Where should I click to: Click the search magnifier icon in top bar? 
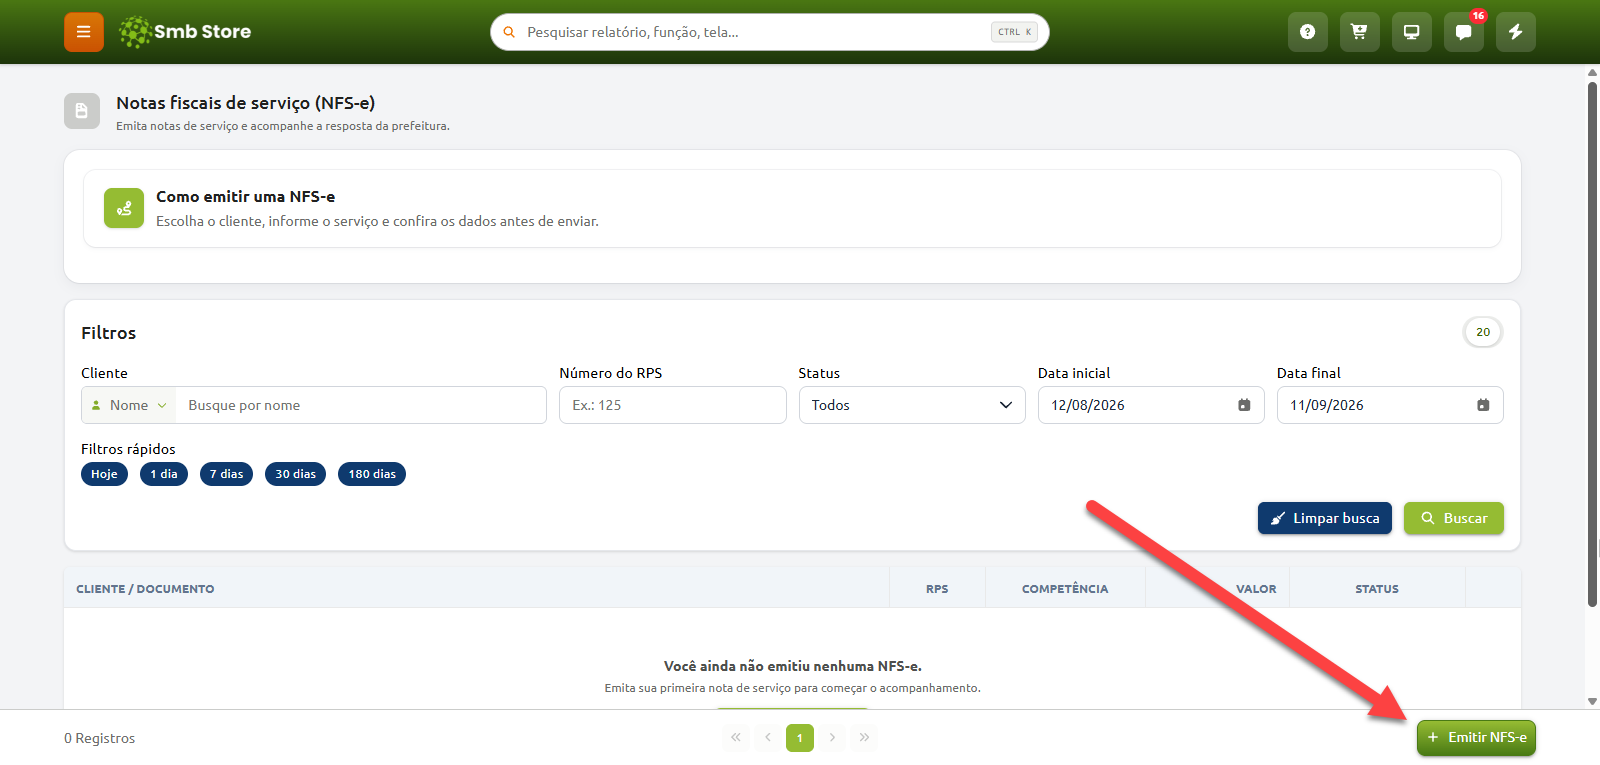pyautogui.click(x=509, y=32)
